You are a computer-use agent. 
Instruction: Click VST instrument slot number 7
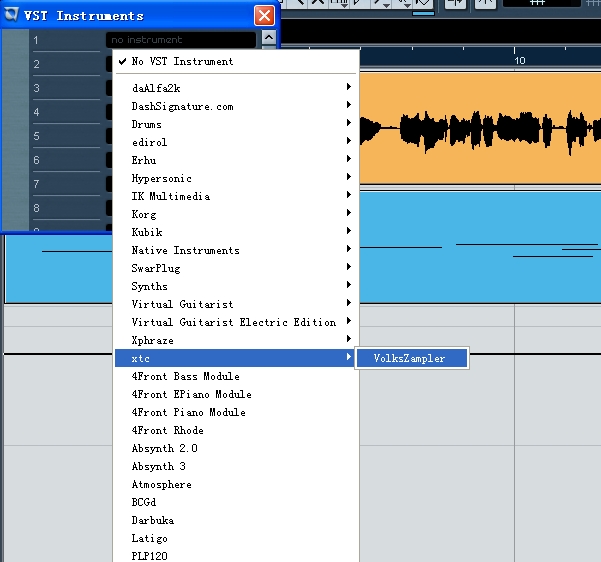pos(36,184)
